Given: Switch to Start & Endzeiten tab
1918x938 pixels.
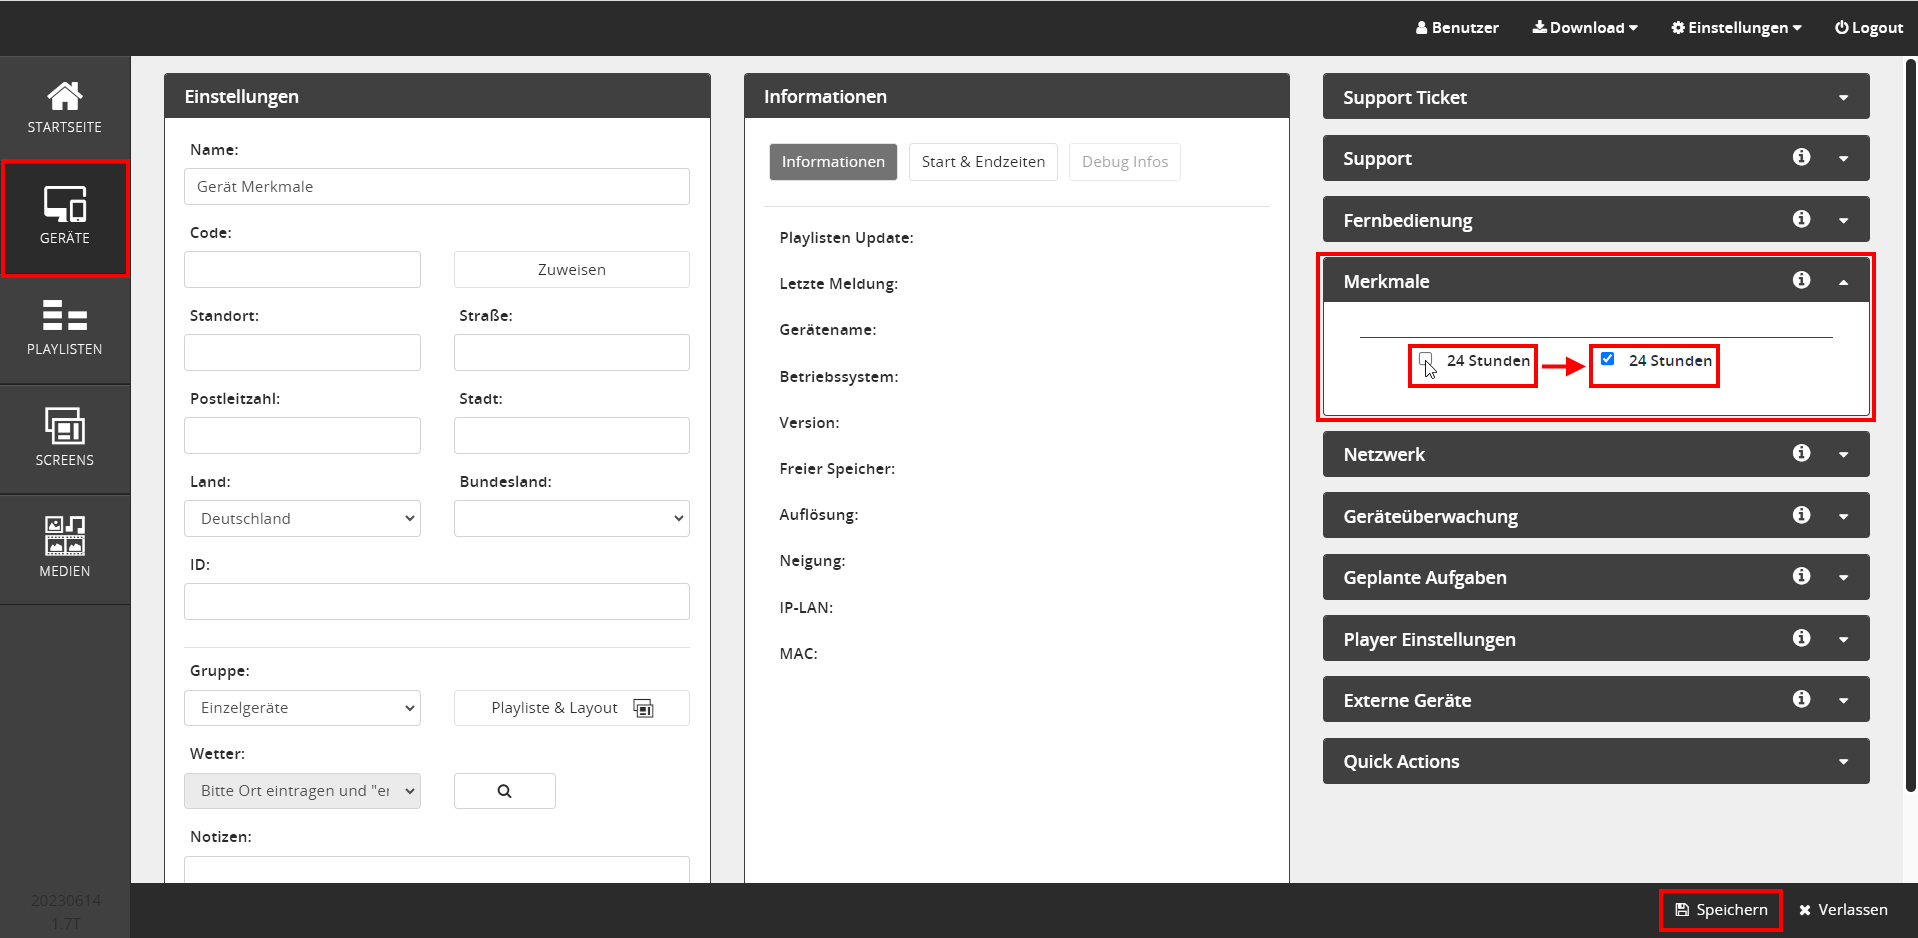Looking at the screenshot, I should click(x=982, y=162).
